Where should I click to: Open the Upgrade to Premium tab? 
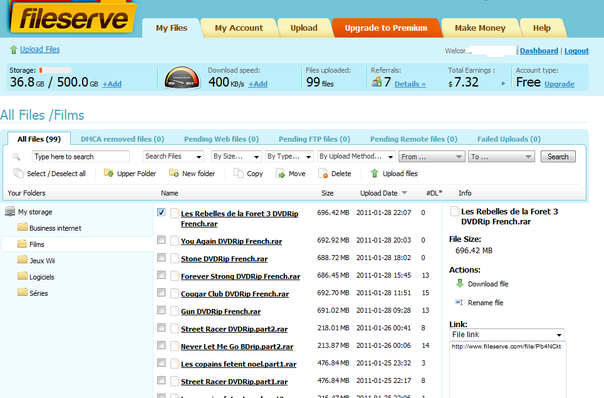tap(386, 28)
